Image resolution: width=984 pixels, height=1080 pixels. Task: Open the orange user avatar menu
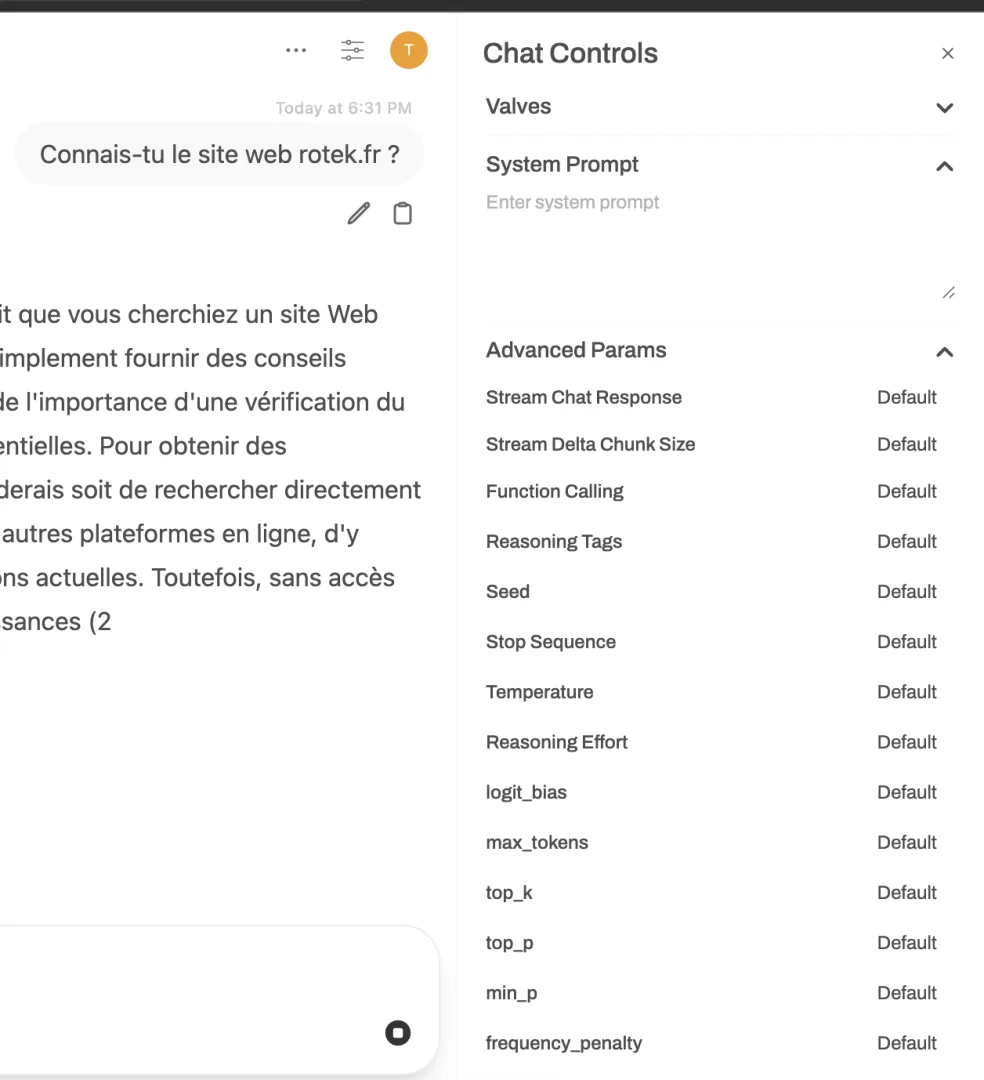tap(409, 50)
